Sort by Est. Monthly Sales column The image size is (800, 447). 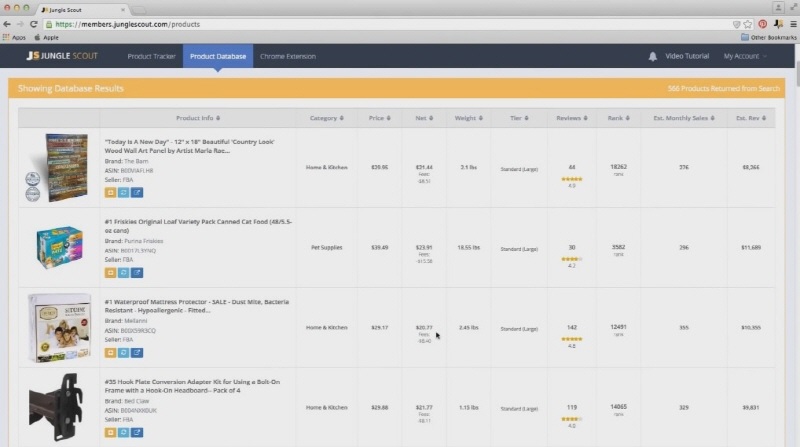point(684,118)
